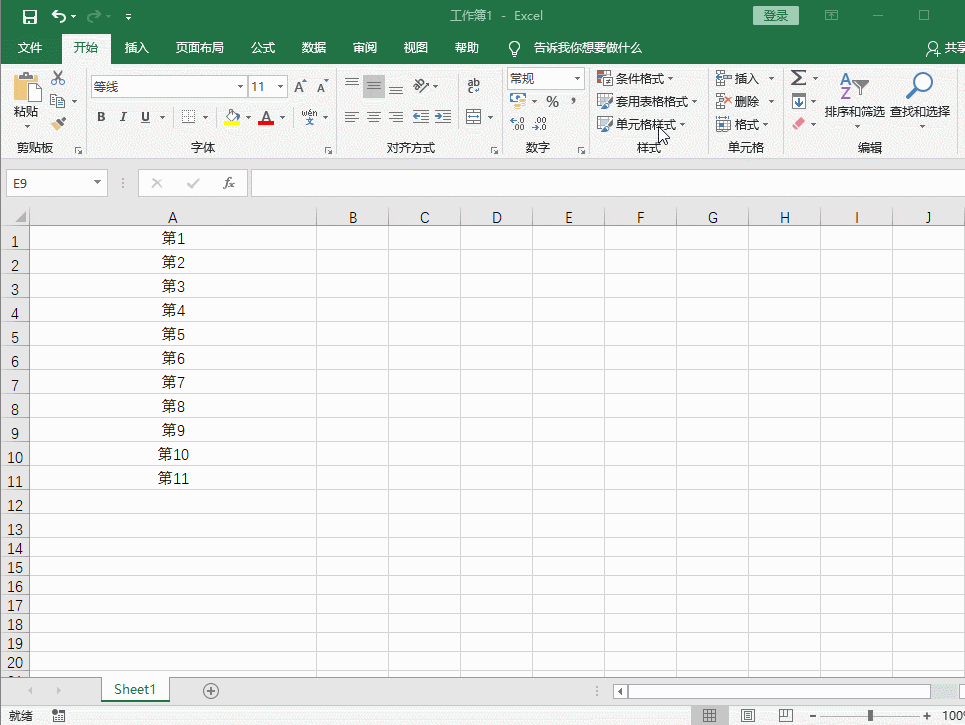Viewport: 965px width, 725px height.
Task: Decrease font size with small A
Action: pos(322,87)
